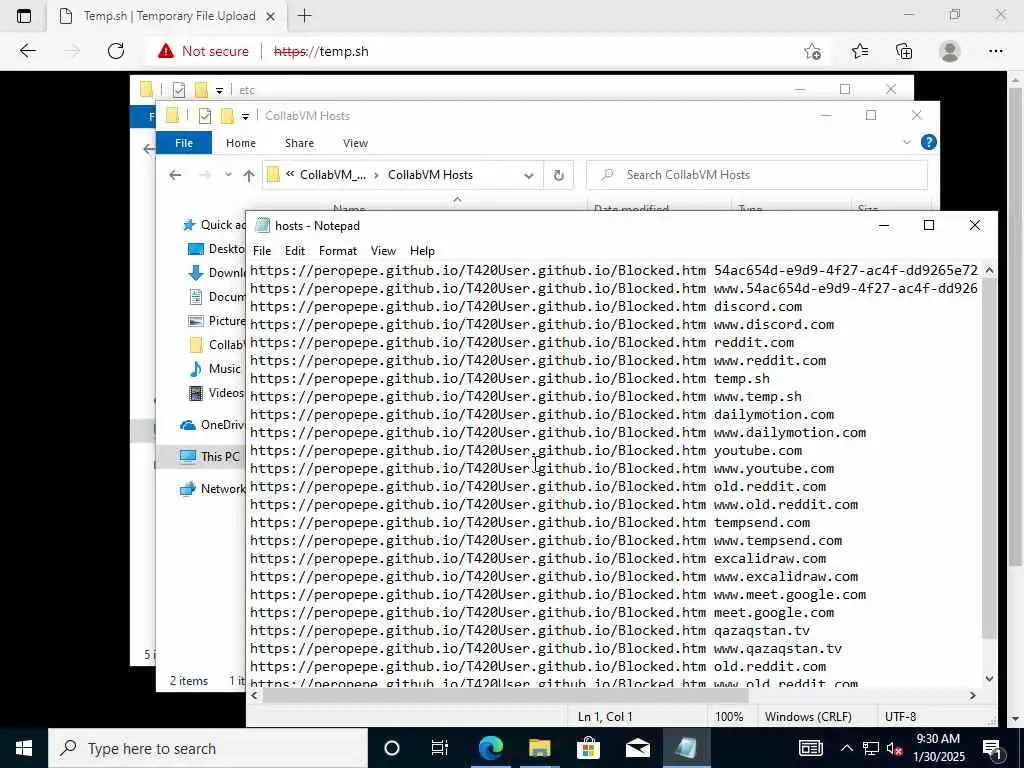Open the Windows Start menu
Image resolution: width=1024 pixels, height=768 pixels.
[x=24, y=748]
